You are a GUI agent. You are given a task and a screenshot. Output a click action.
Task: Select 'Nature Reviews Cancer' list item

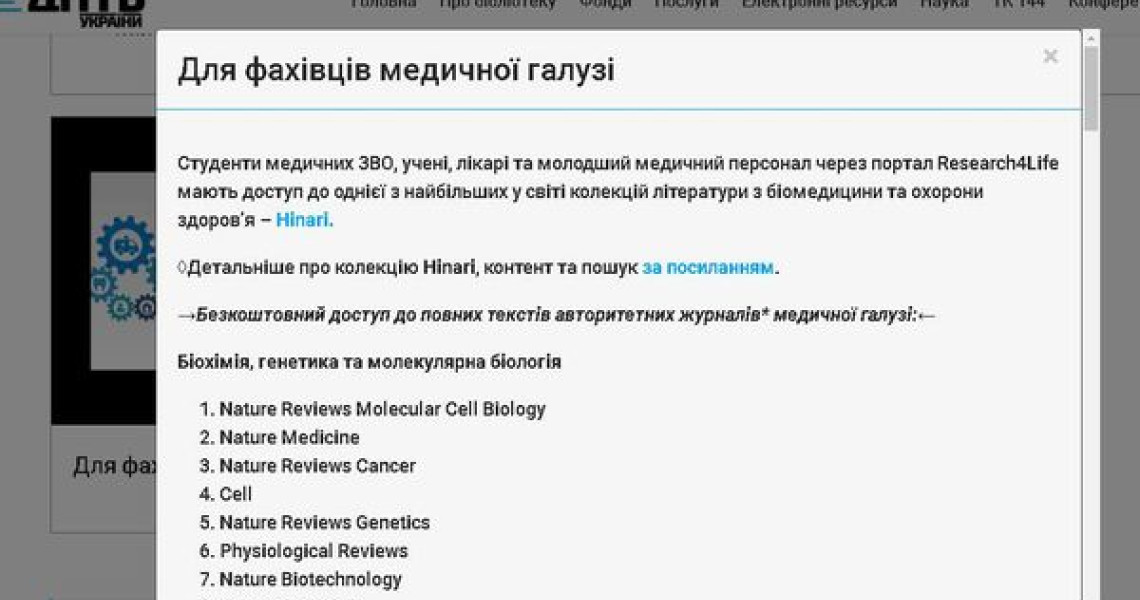(318, 465)
